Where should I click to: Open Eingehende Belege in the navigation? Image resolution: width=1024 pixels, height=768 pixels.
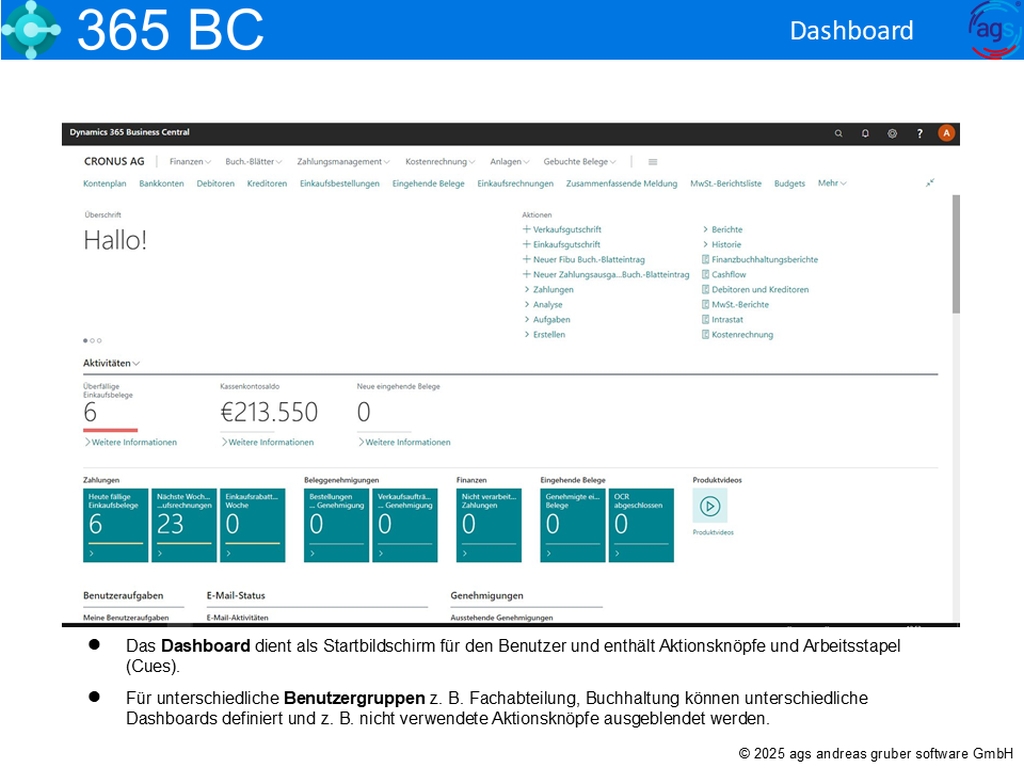[428, 184]
